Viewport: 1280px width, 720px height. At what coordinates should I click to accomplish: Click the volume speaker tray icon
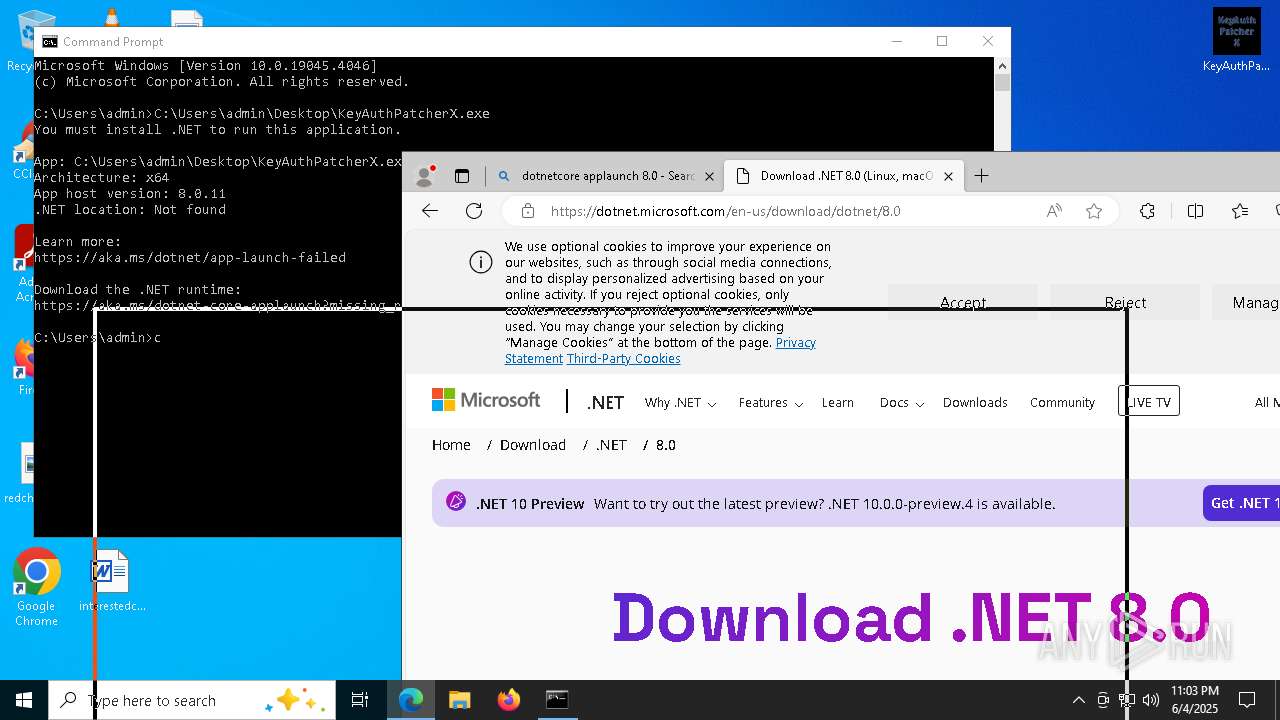click(1151, 700)
